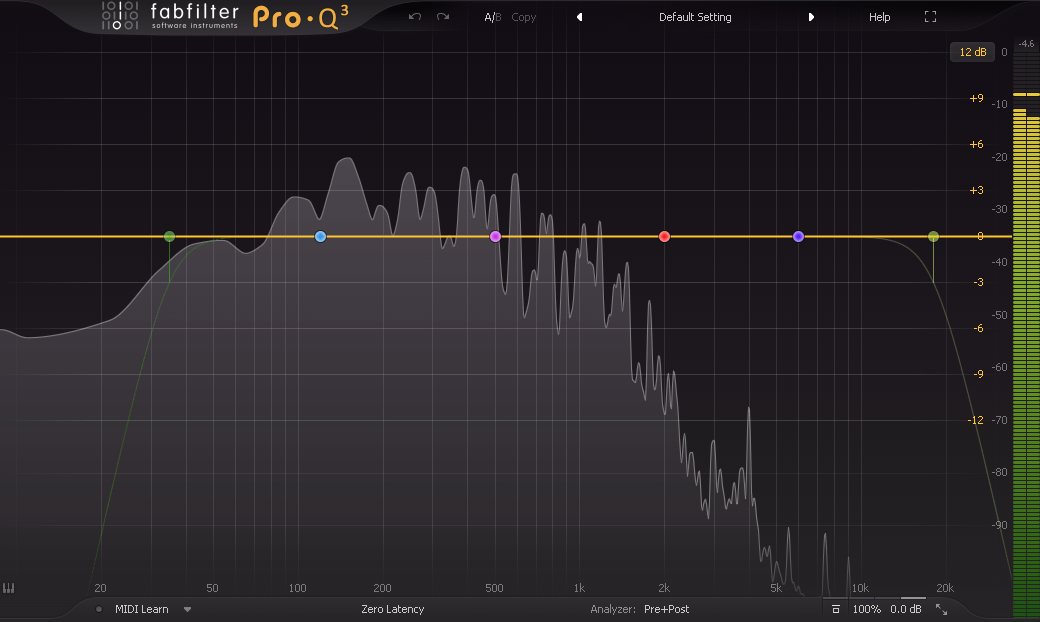Click the Copy button
Screen dimensions: 1040x622
click(x=524, y=17)
